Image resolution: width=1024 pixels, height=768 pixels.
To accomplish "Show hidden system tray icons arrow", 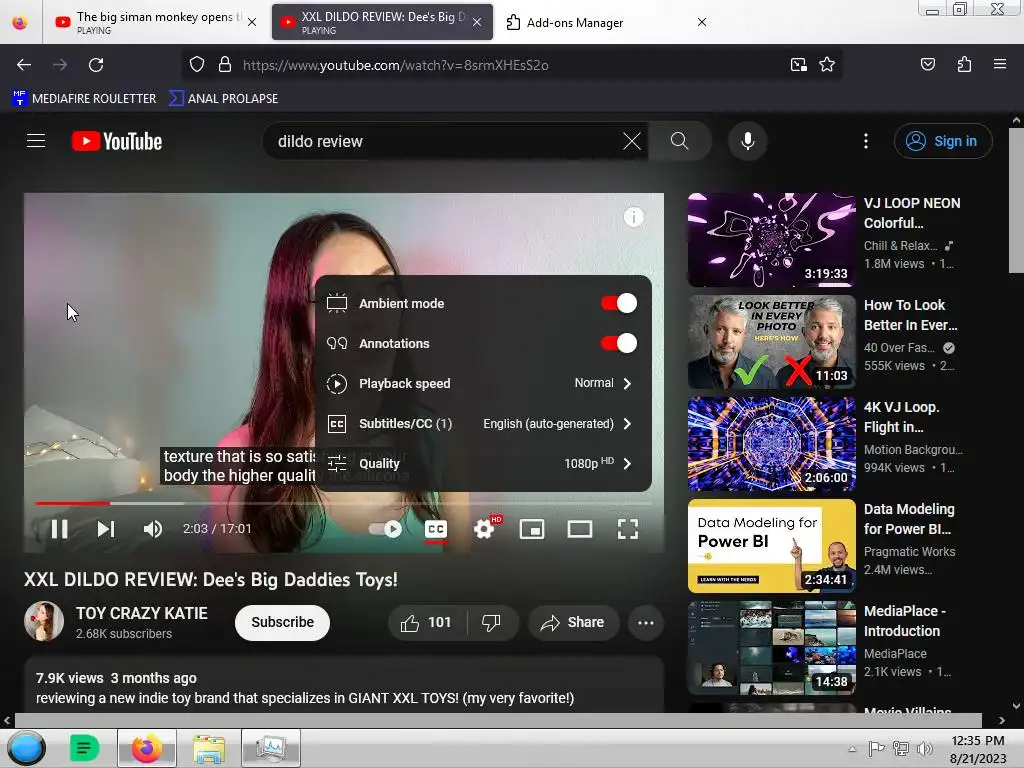I will [852, 749].
